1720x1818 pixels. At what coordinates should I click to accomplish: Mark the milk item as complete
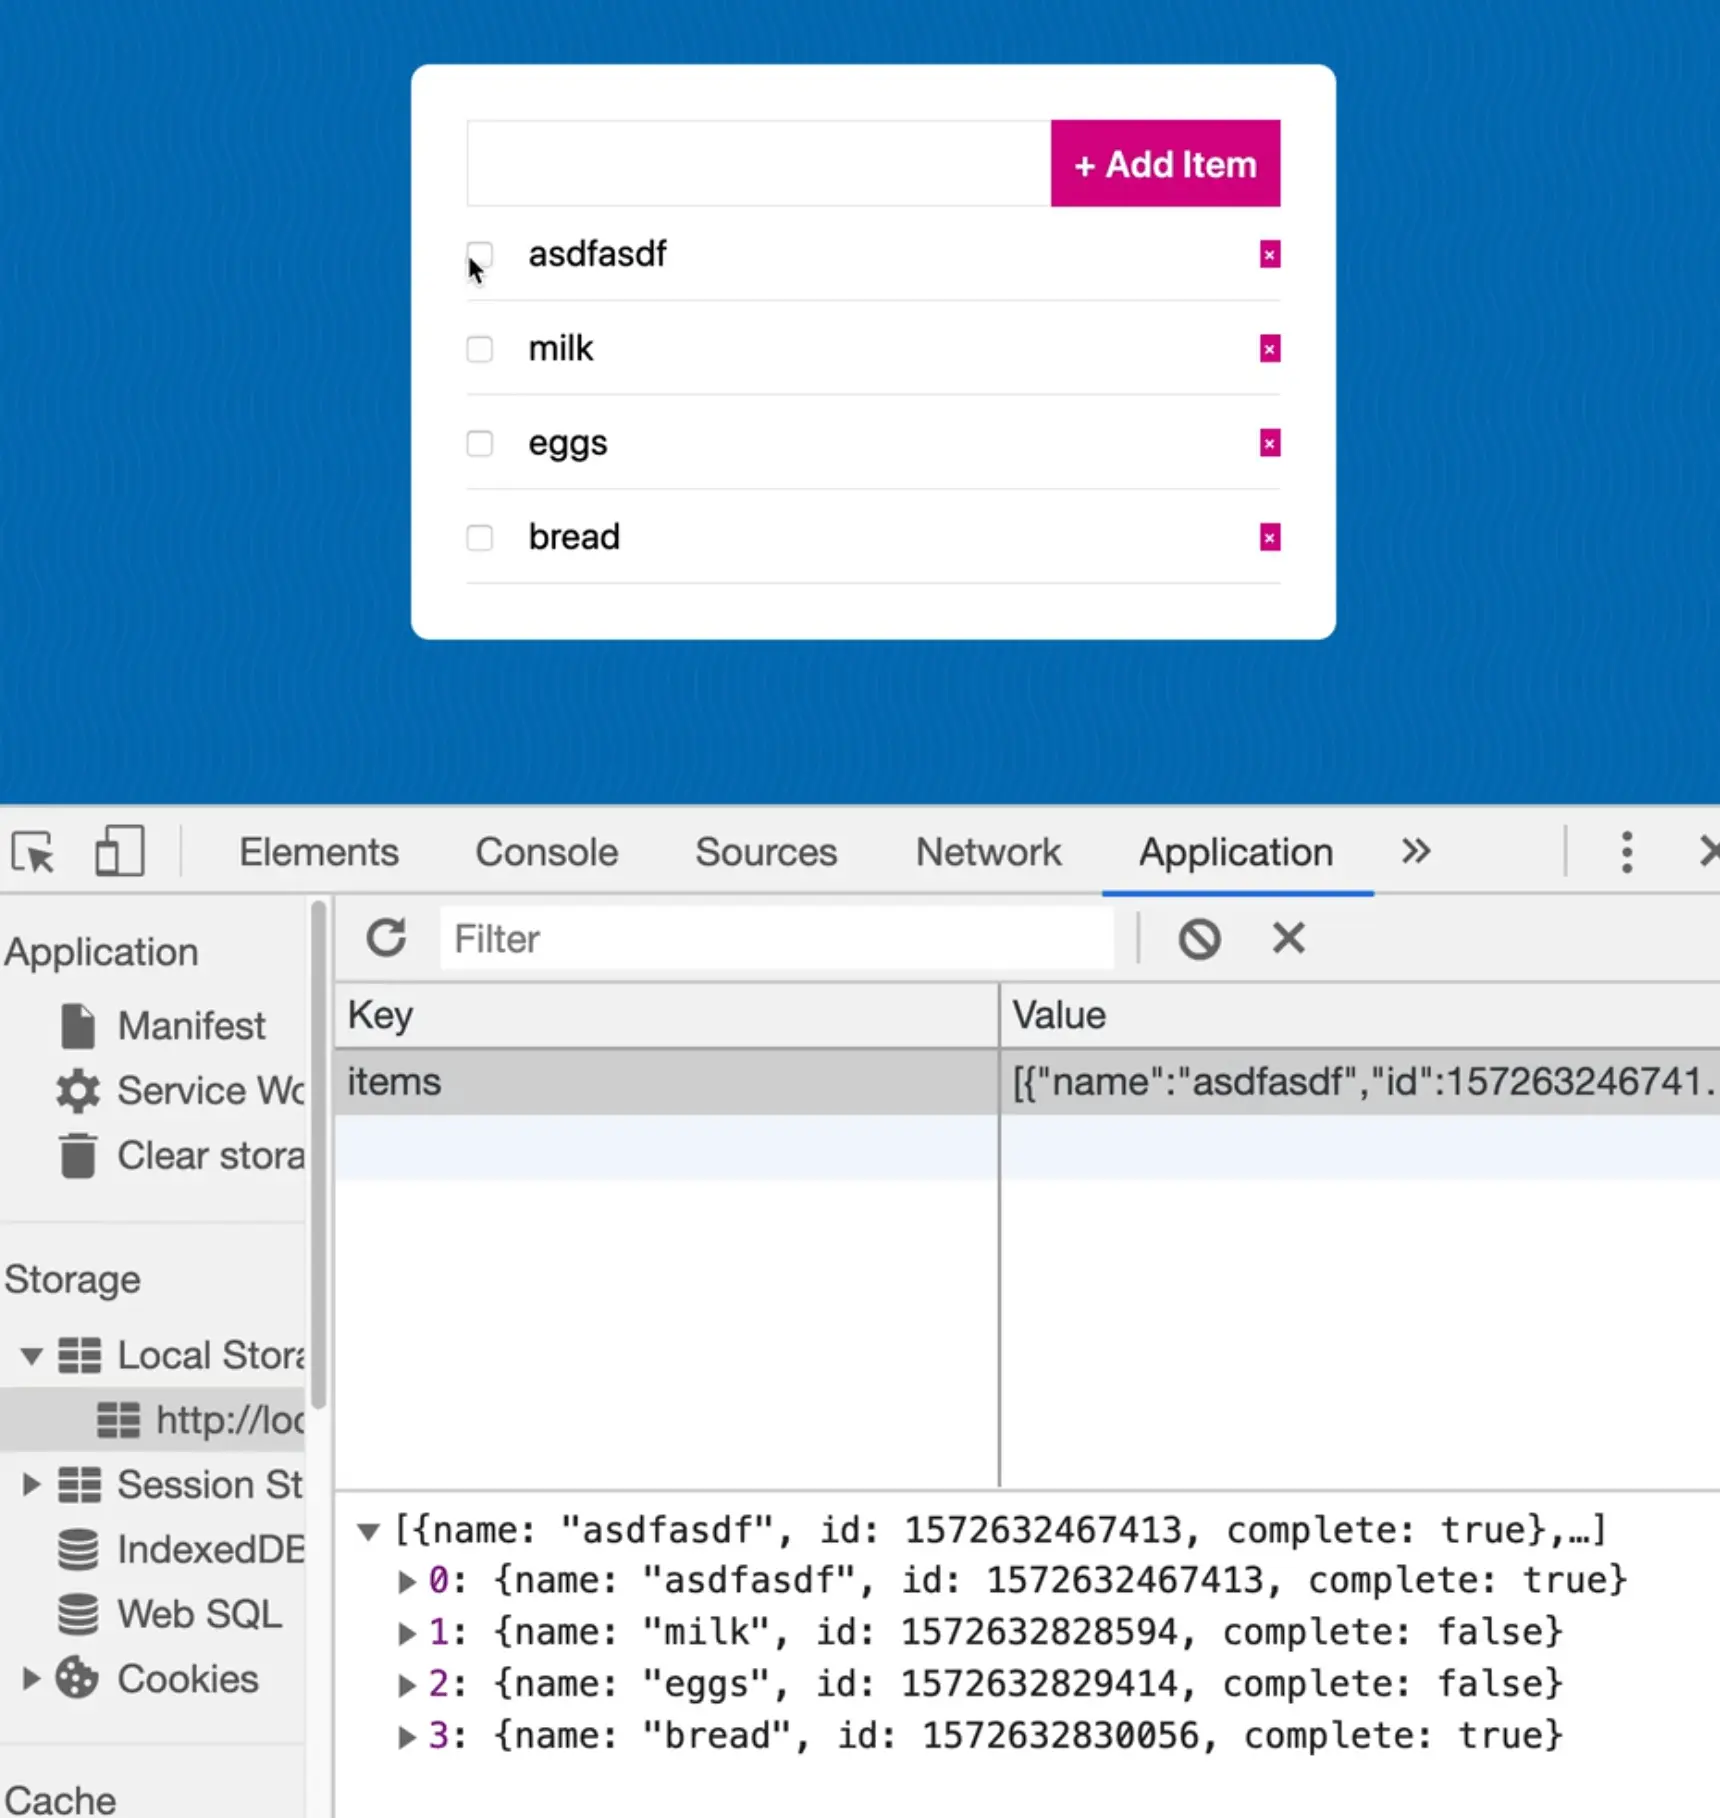480,349
